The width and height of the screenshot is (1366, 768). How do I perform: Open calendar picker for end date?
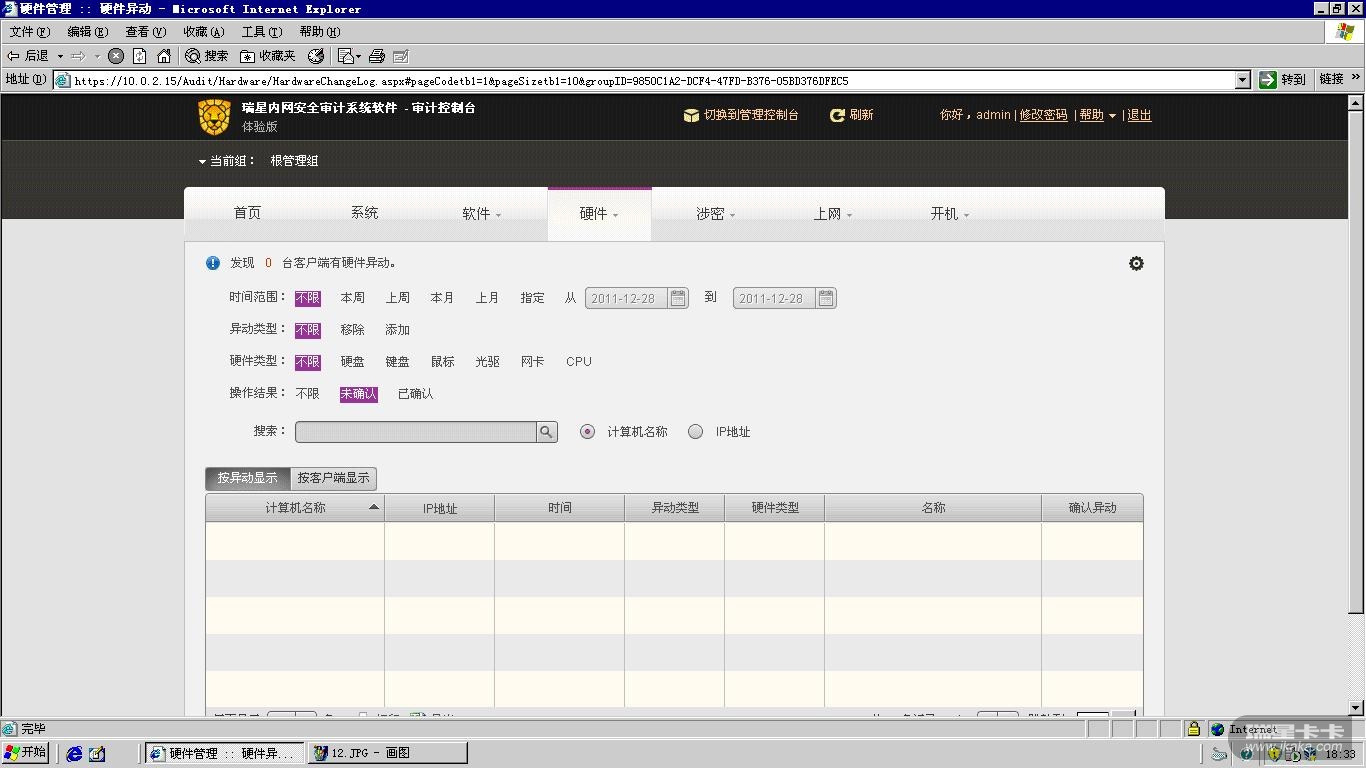coord(826,298)
